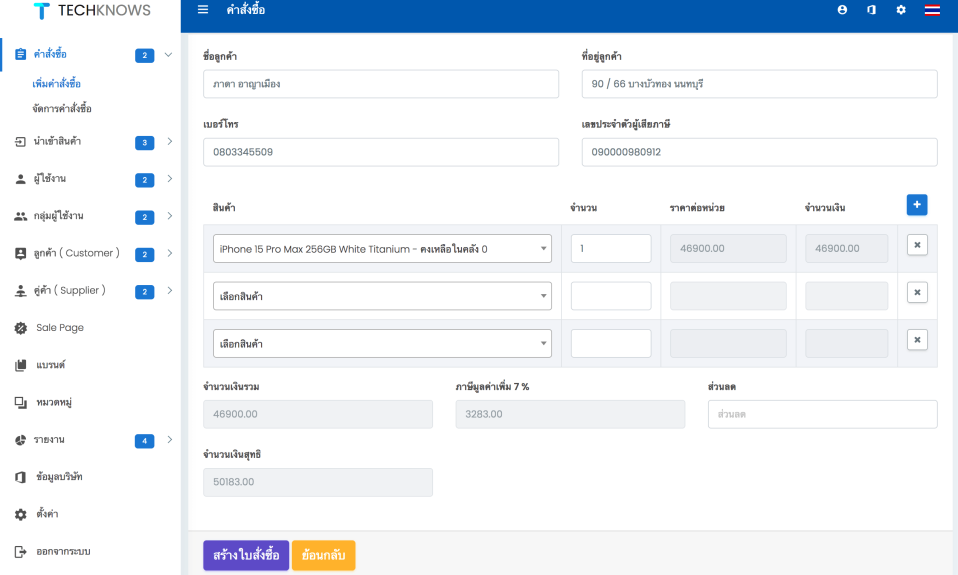Click the แบรนด์ sidebar icon
Screen dimensions: 958x575
click(20, 365)
